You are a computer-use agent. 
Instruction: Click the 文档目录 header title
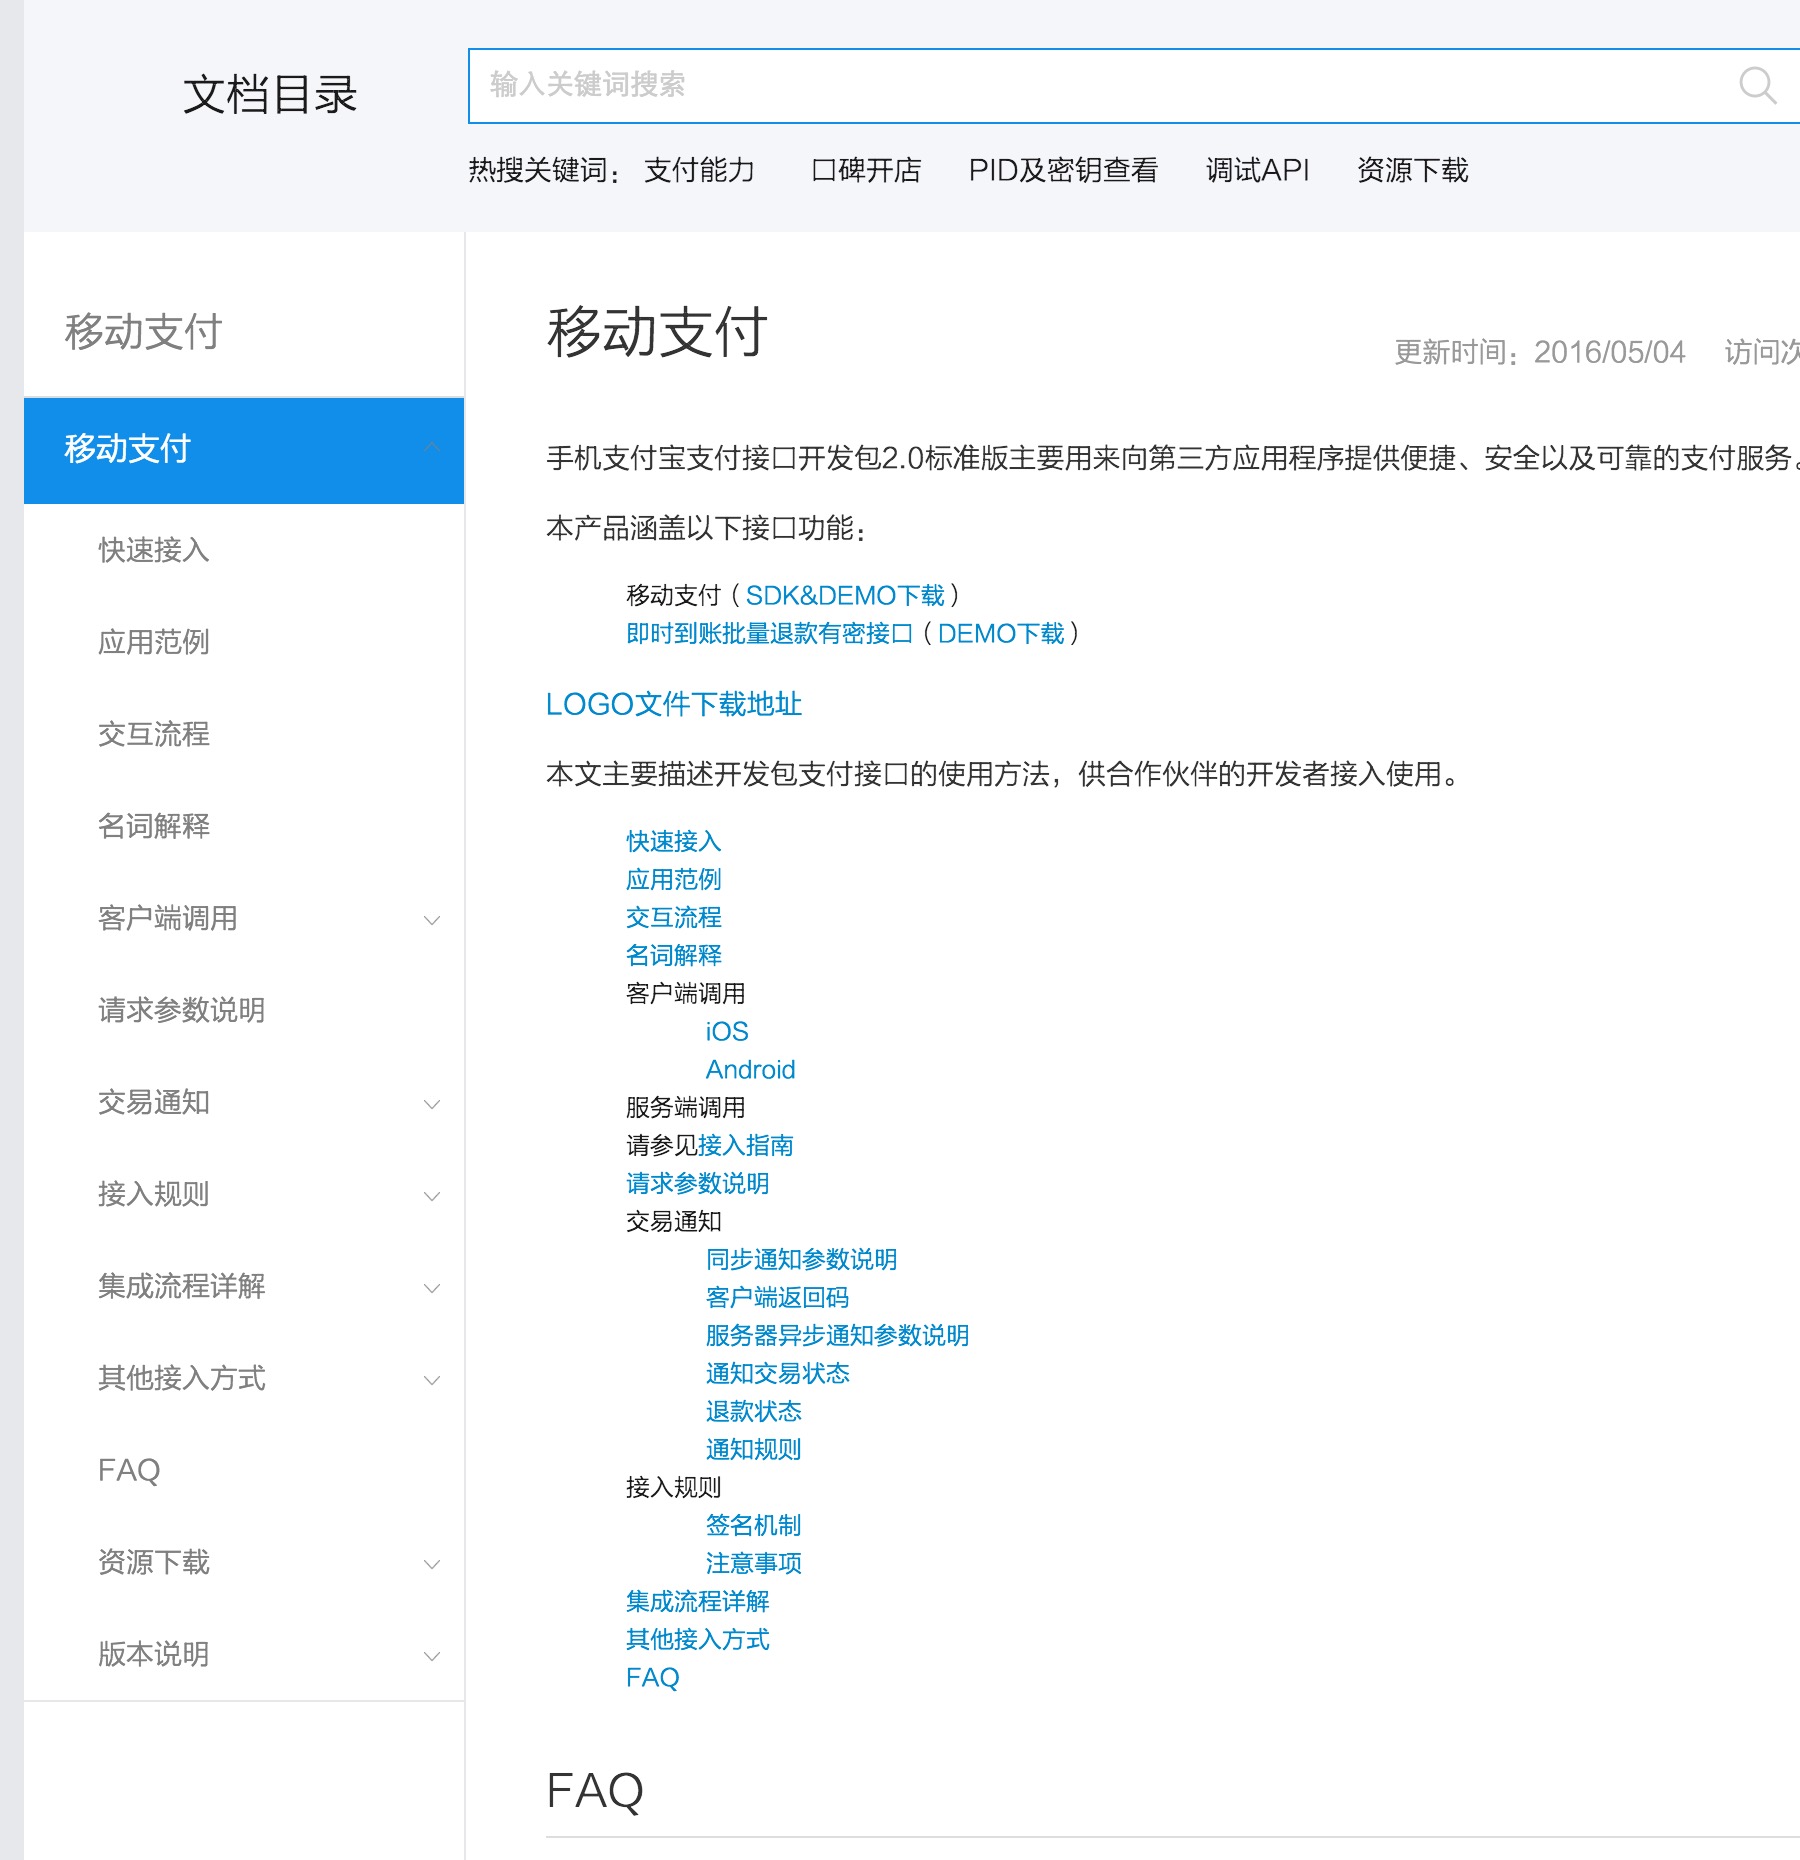pyautogui.click(x=270, y=95)
